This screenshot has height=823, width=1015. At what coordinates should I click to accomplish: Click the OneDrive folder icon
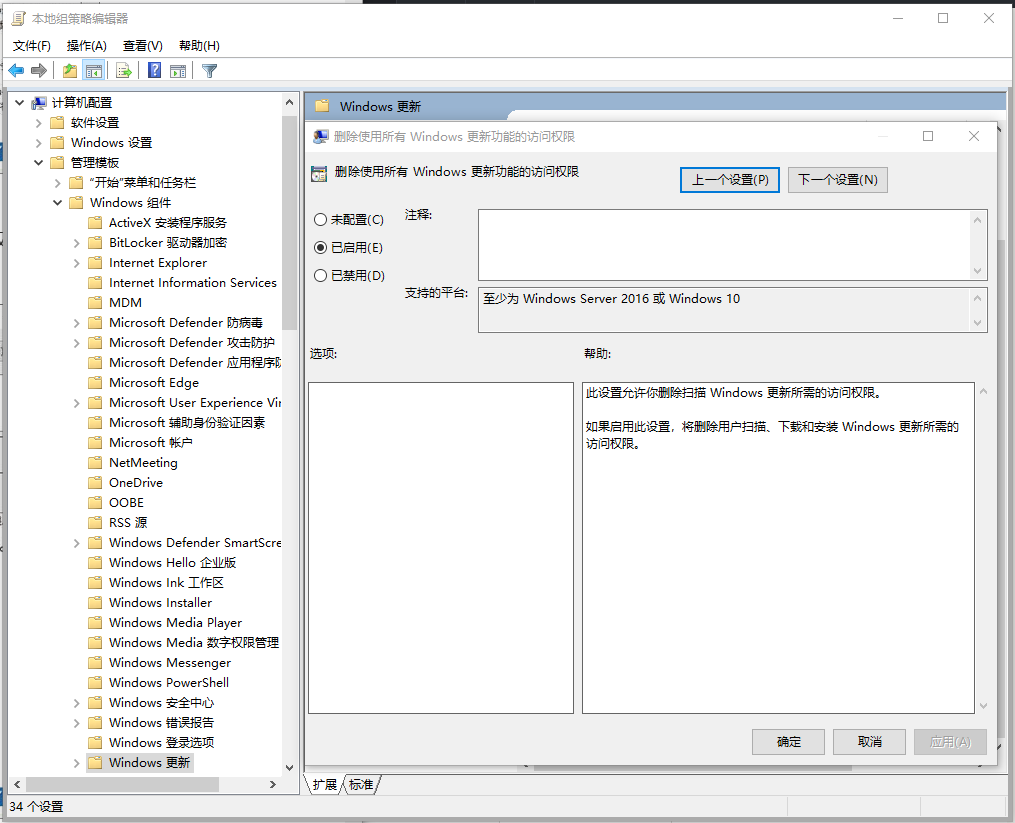(95, 482)
